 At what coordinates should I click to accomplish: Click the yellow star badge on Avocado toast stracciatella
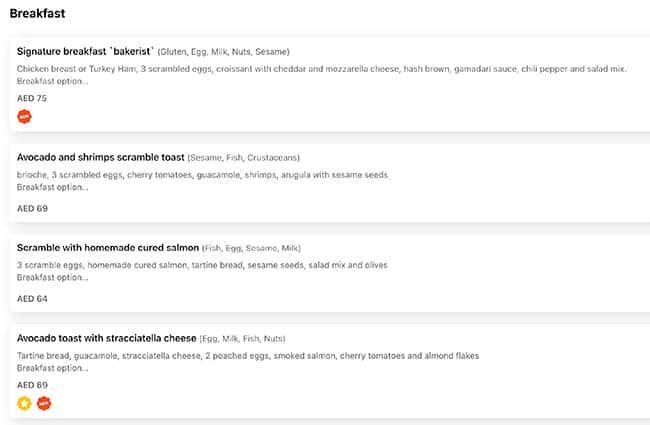coord(25,403)
